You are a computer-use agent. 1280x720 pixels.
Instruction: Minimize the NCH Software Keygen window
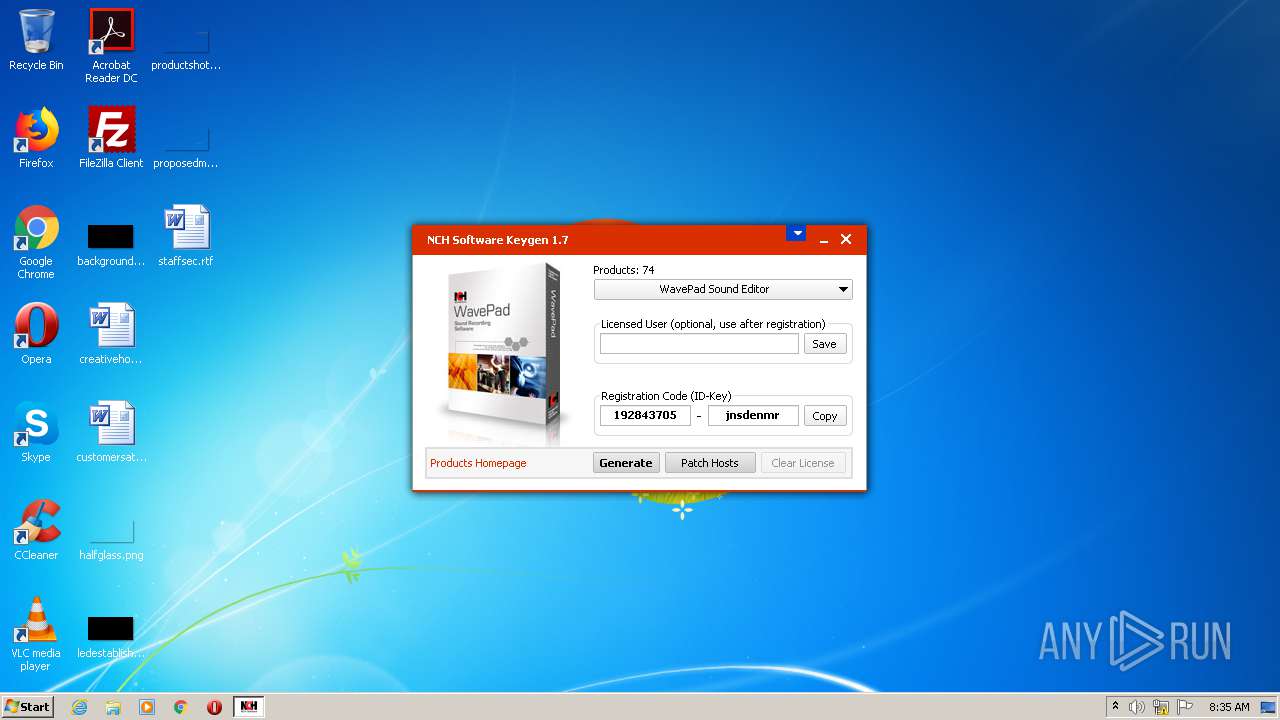tap(824, 240)
